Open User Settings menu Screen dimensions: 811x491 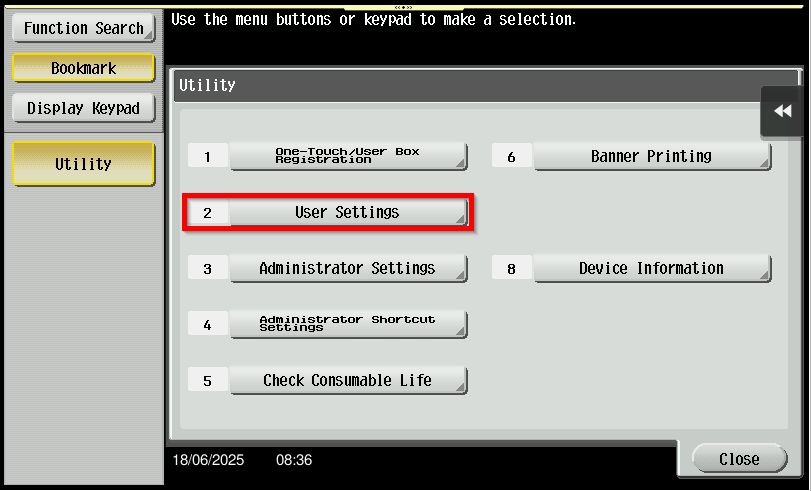[x=347, y=213]
